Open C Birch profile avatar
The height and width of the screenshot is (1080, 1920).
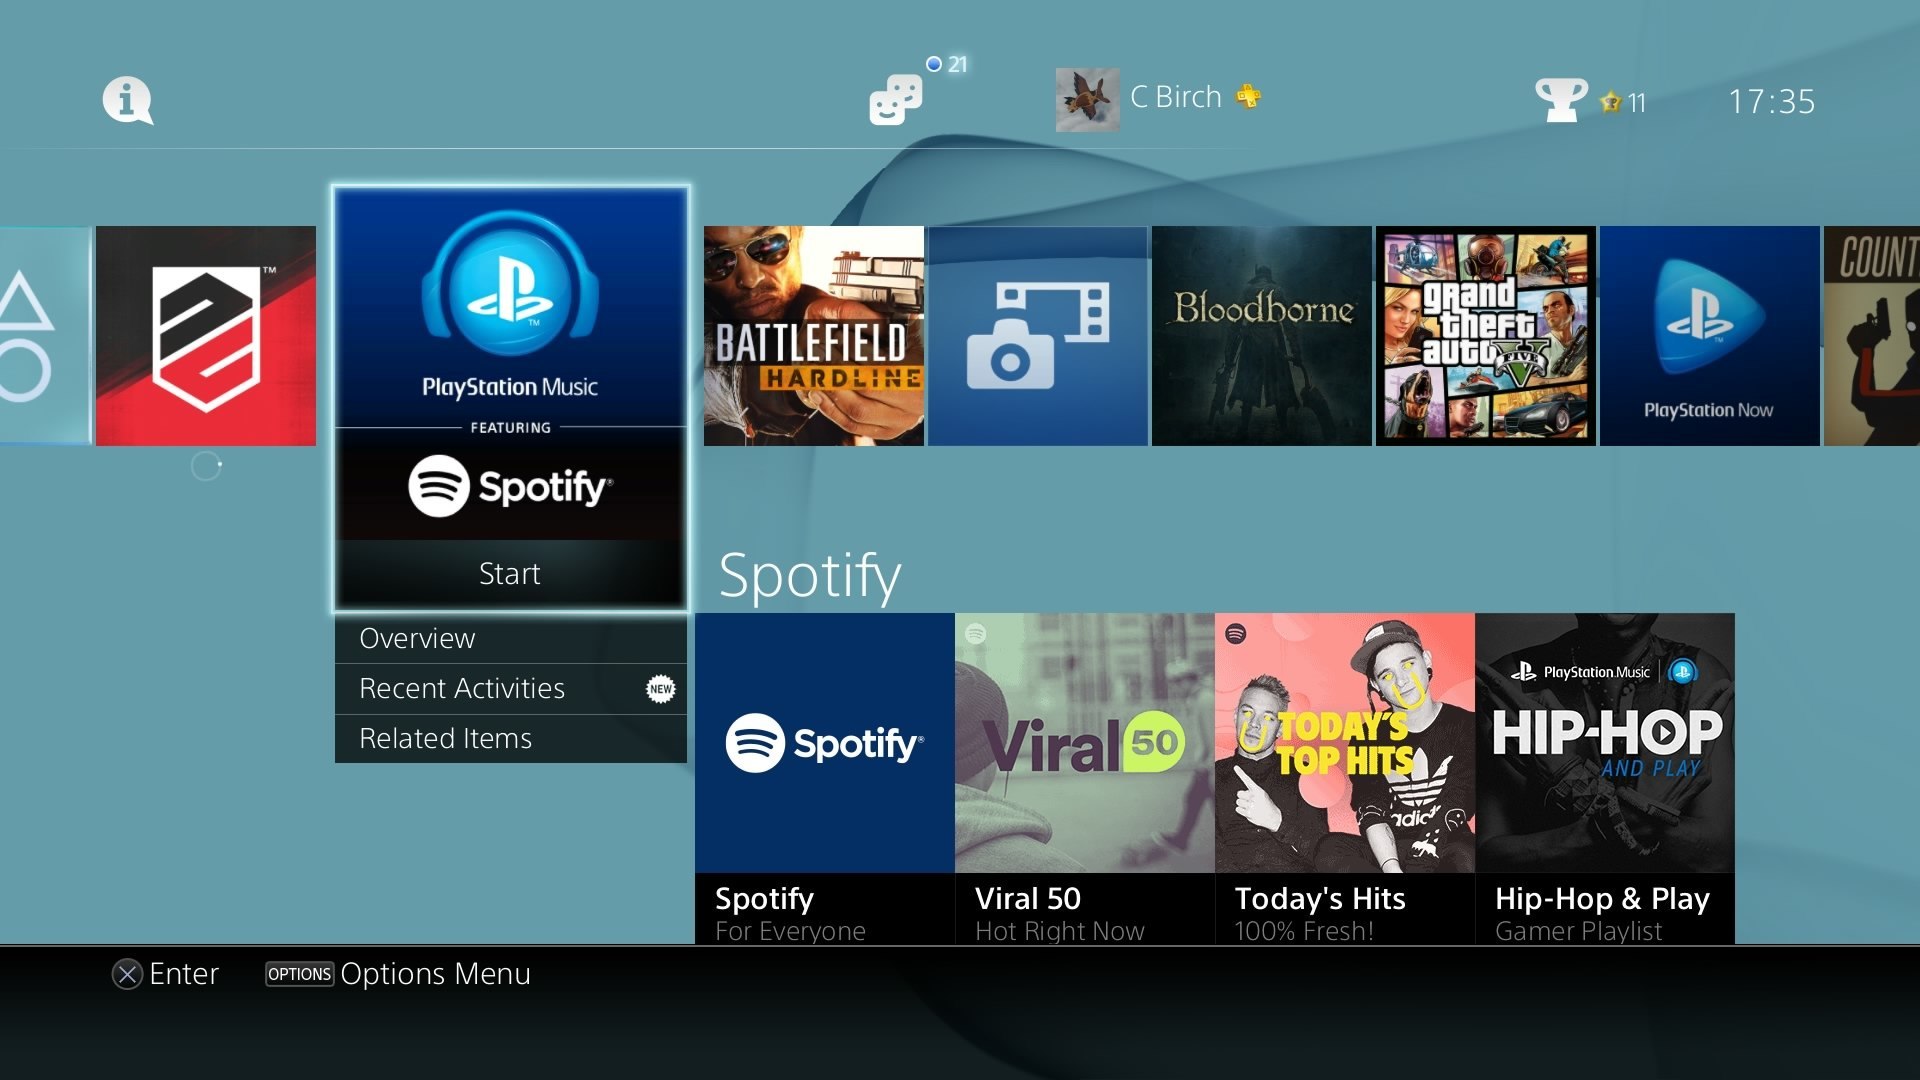coord(1087,99)
